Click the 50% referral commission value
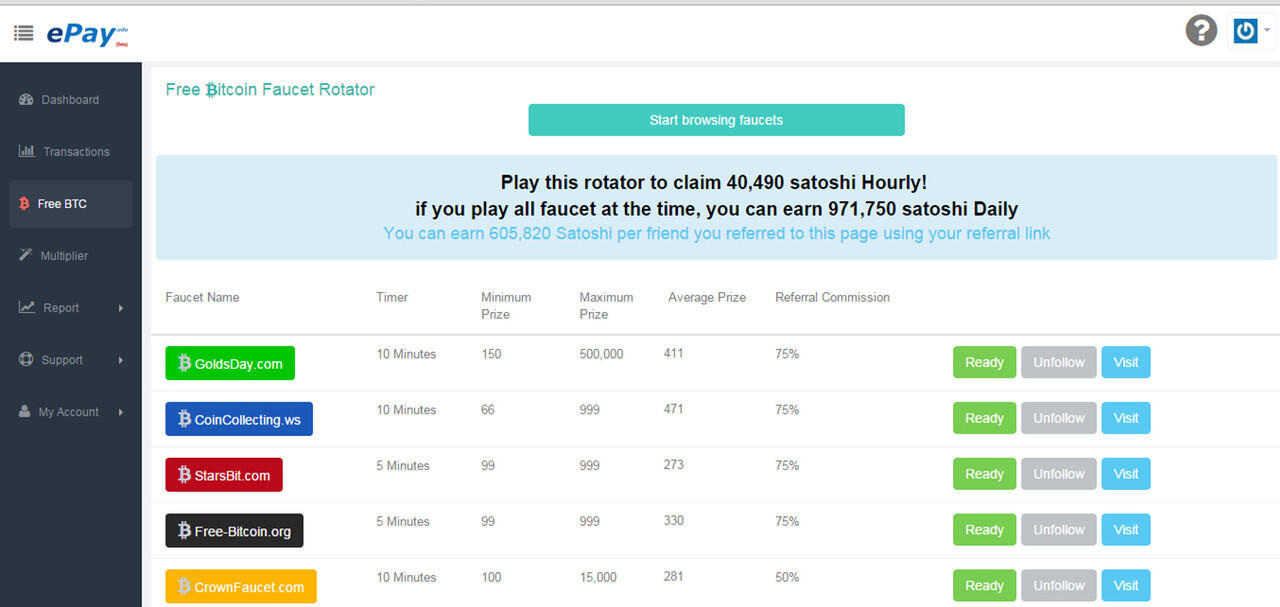This screenshot has width=1280, height=607. 787,577
